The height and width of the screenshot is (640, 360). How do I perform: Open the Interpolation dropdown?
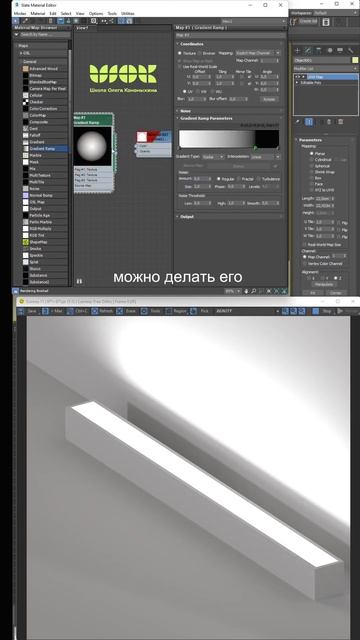coord(265,157)
